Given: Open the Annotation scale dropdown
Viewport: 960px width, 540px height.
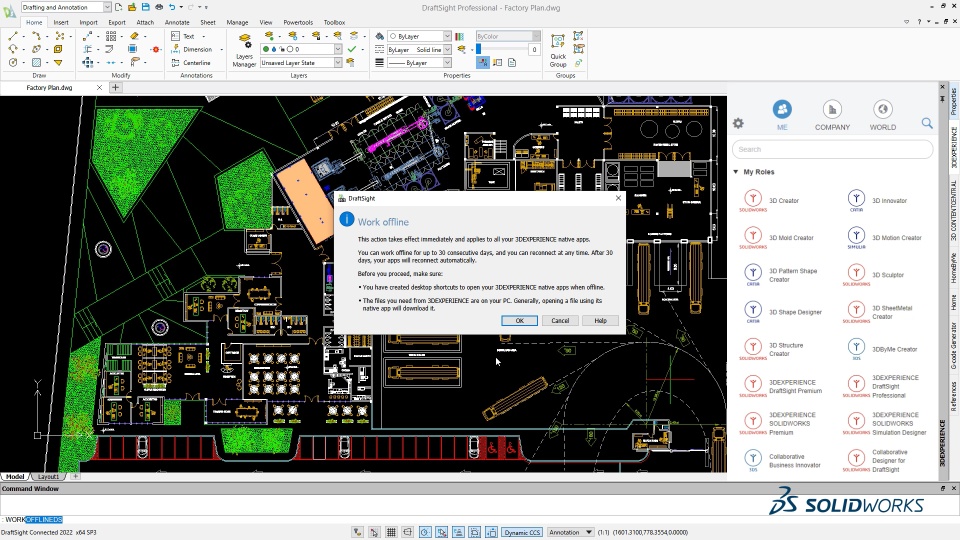Looking at the screenshot, I should click(570, 532).
